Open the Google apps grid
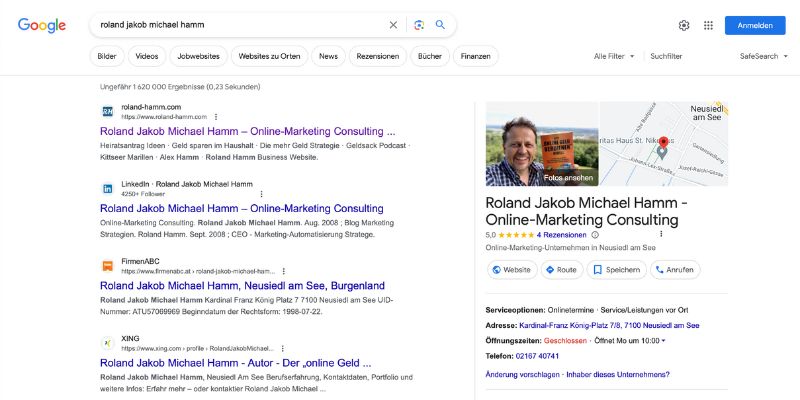This screenshot has height=400, width=800. [708, 26]
